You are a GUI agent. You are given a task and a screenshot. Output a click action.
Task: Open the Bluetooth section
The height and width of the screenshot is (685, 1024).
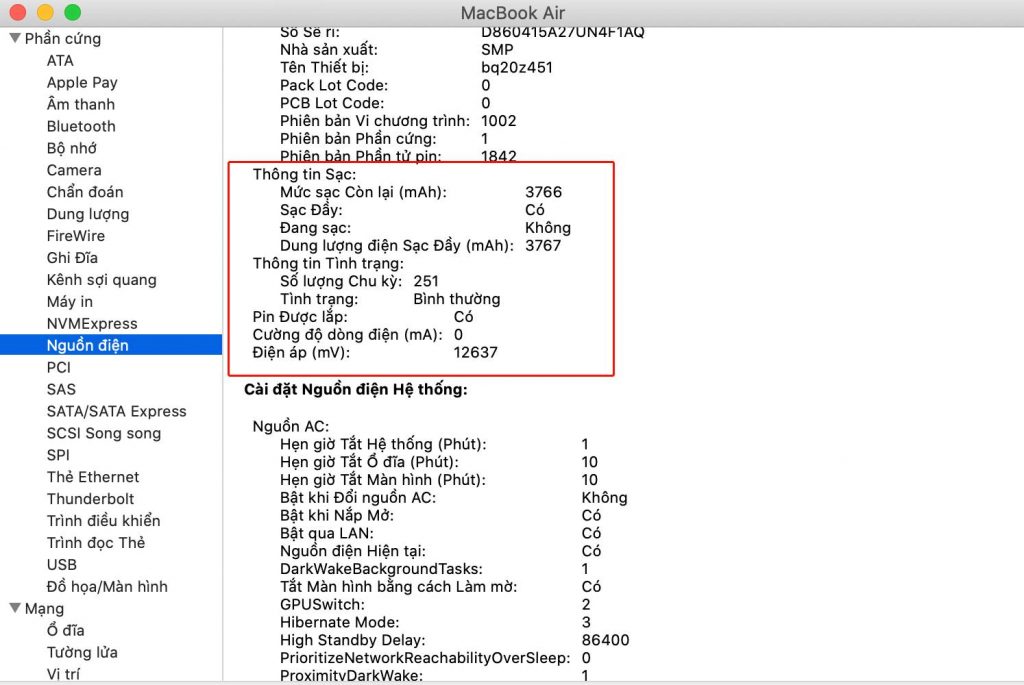pos(81,126)
